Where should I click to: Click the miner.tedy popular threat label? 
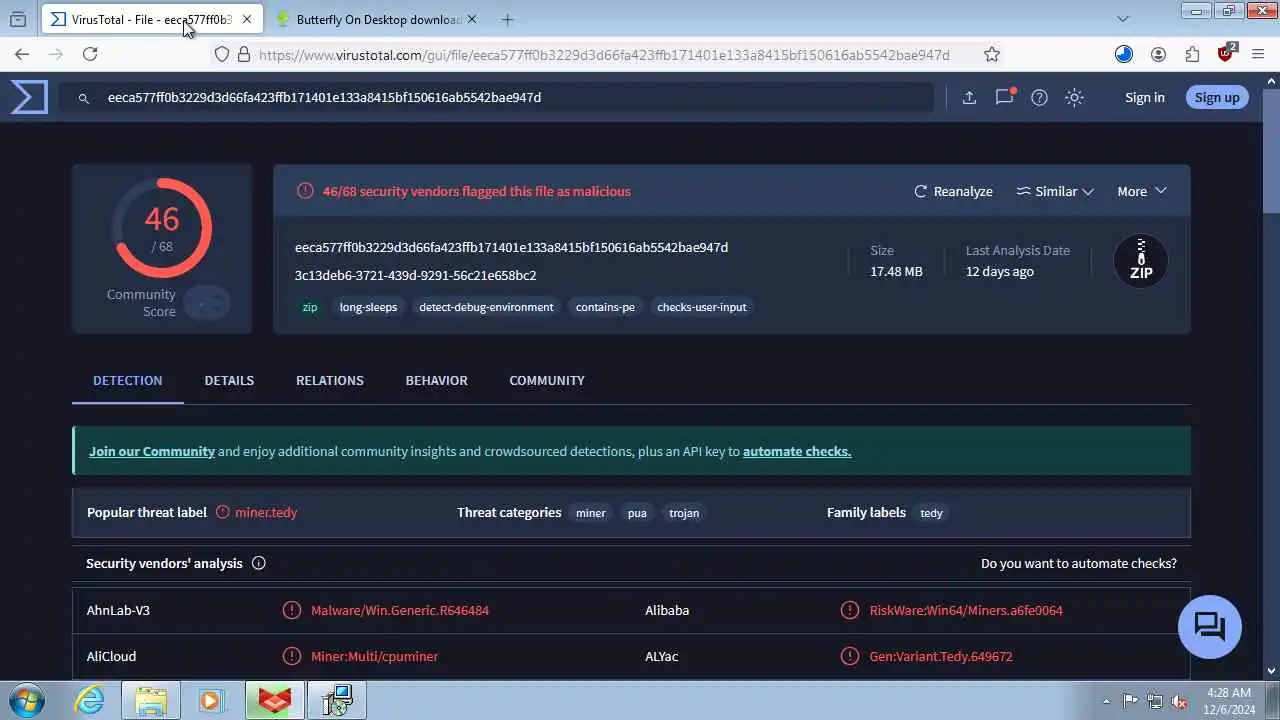(x=266, y=512)
